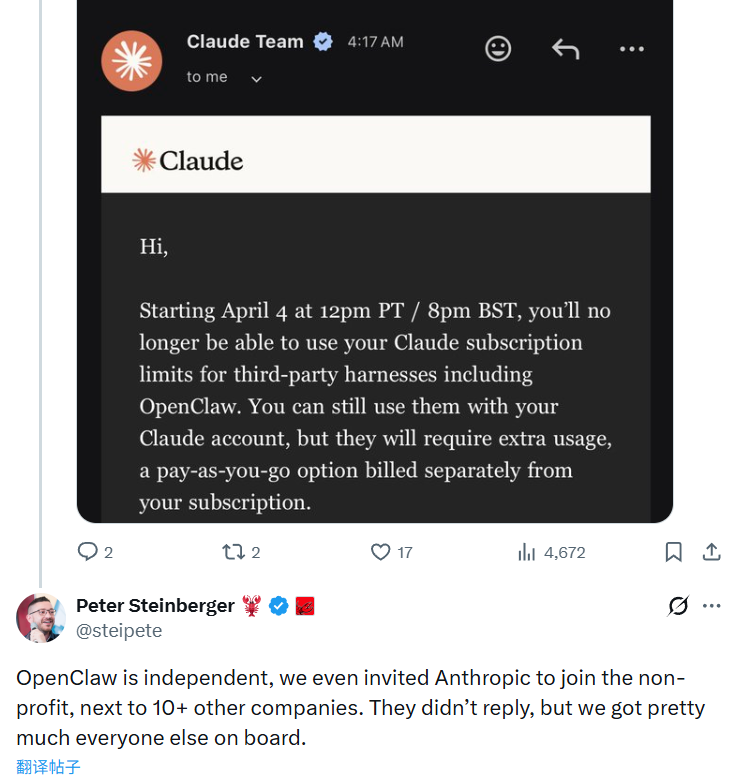
Task: Open more options on Peter Steinberger's post
Action: pos(711,606)
